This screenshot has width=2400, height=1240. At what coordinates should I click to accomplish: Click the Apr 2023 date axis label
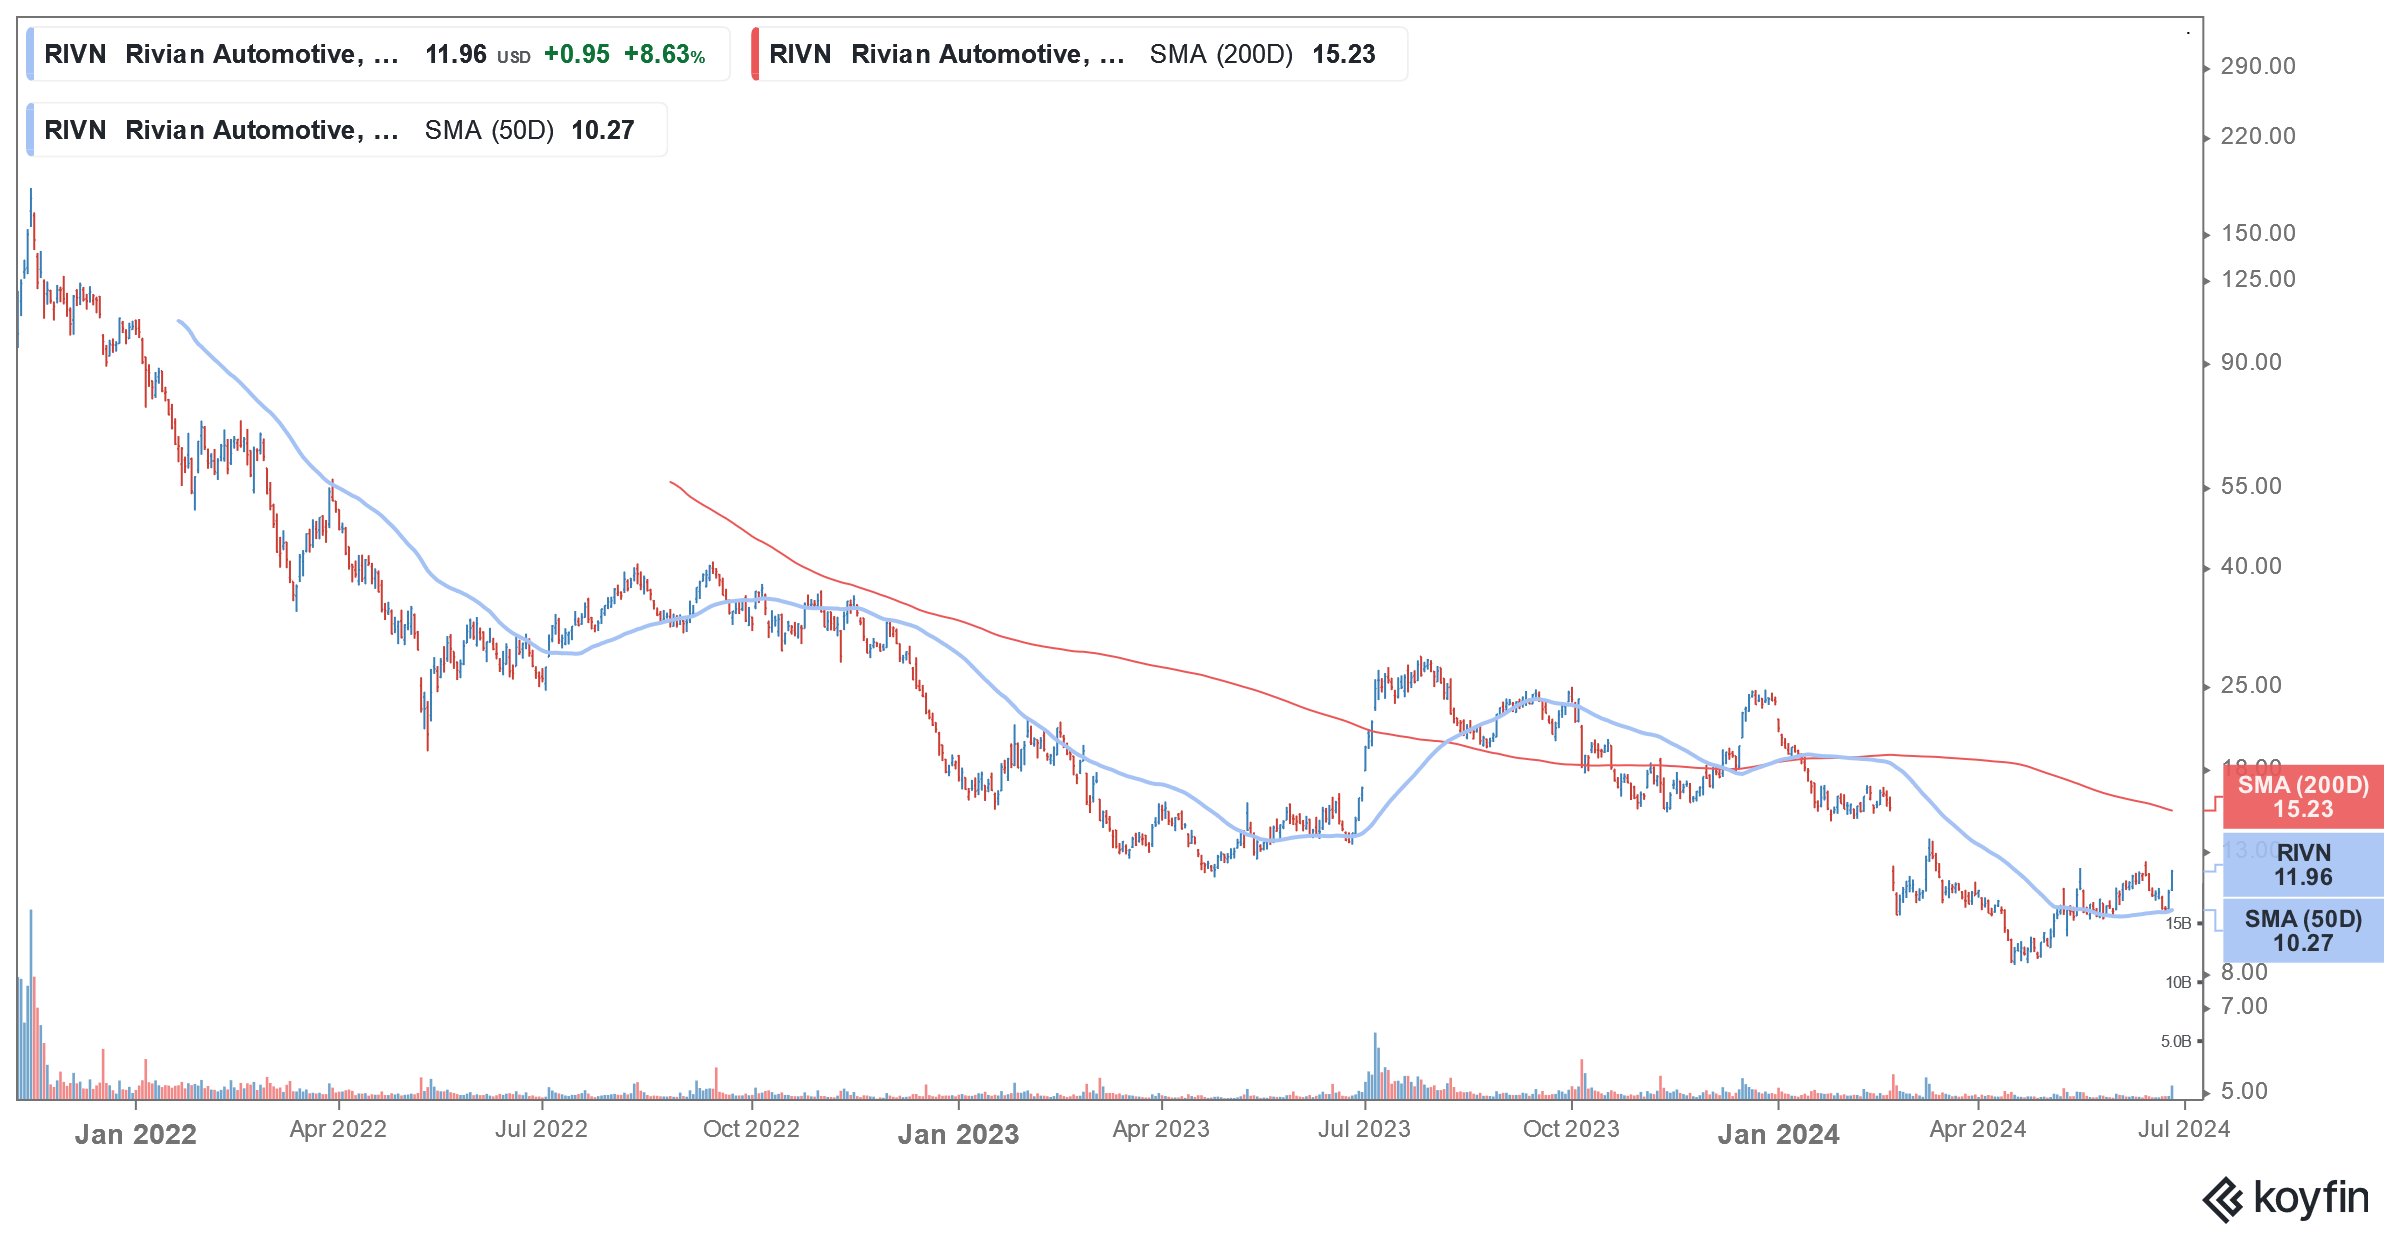tap(1161, 1129)
